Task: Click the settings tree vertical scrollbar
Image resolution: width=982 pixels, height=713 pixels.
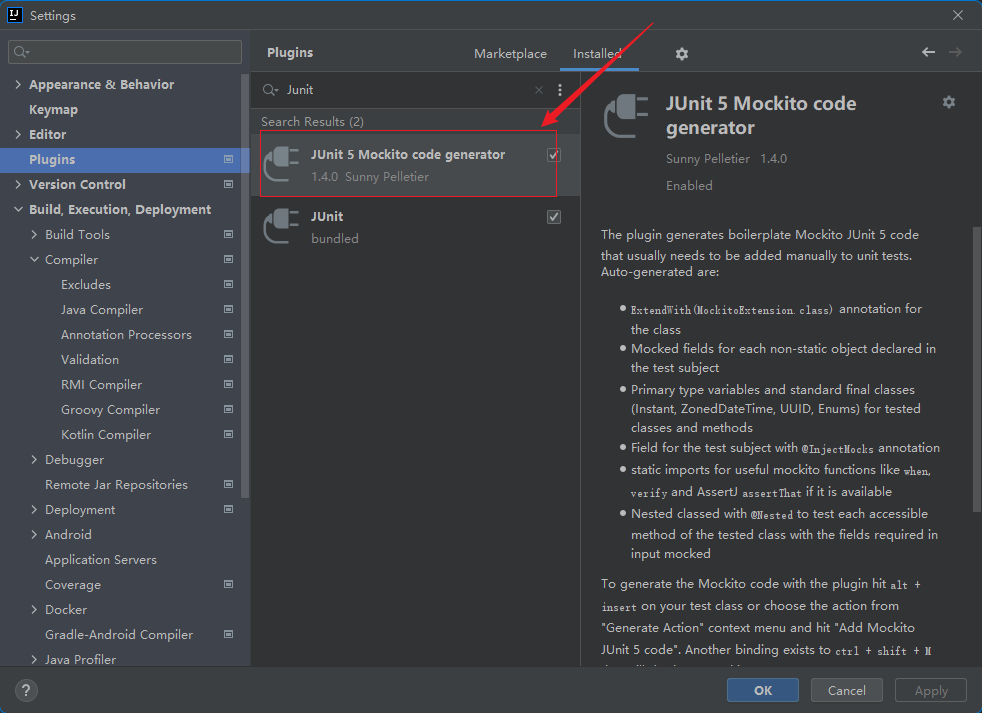Action: tap(245, 286)
